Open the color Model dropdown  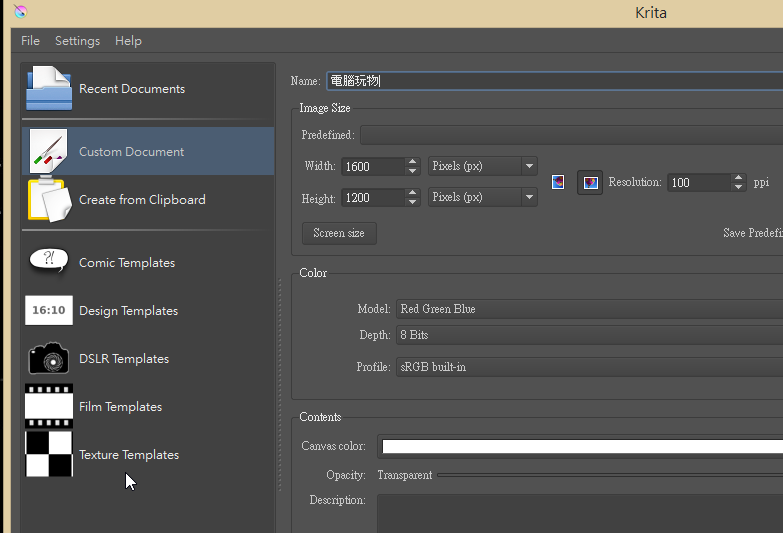point(589,309)
